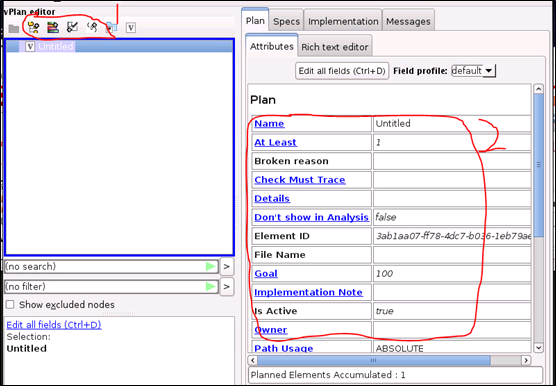Select the Attributes sub-tab

(272, 46)
